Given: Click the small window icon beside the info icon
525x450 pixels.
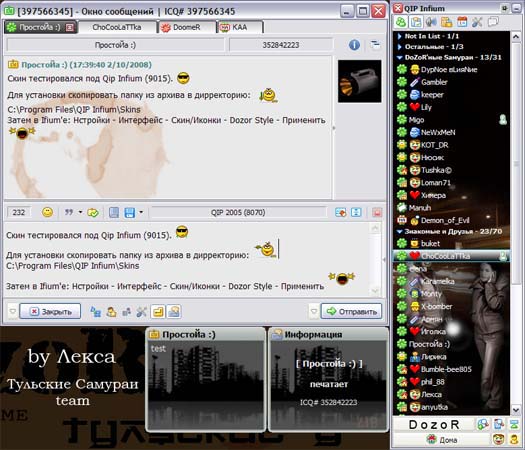Looking at the screenshot, I should click(x=375, y=44).
